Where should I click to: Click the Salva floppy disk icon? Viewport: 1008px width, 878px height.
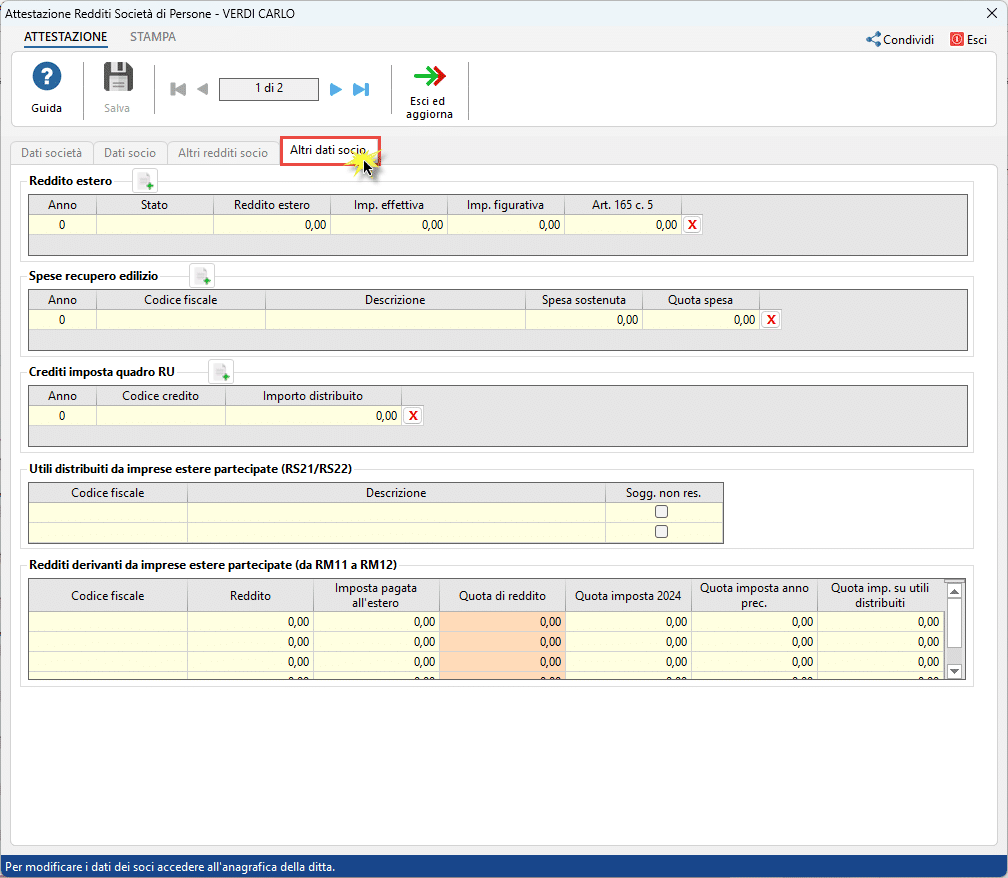pyautogui.click(x=118, y=78)
